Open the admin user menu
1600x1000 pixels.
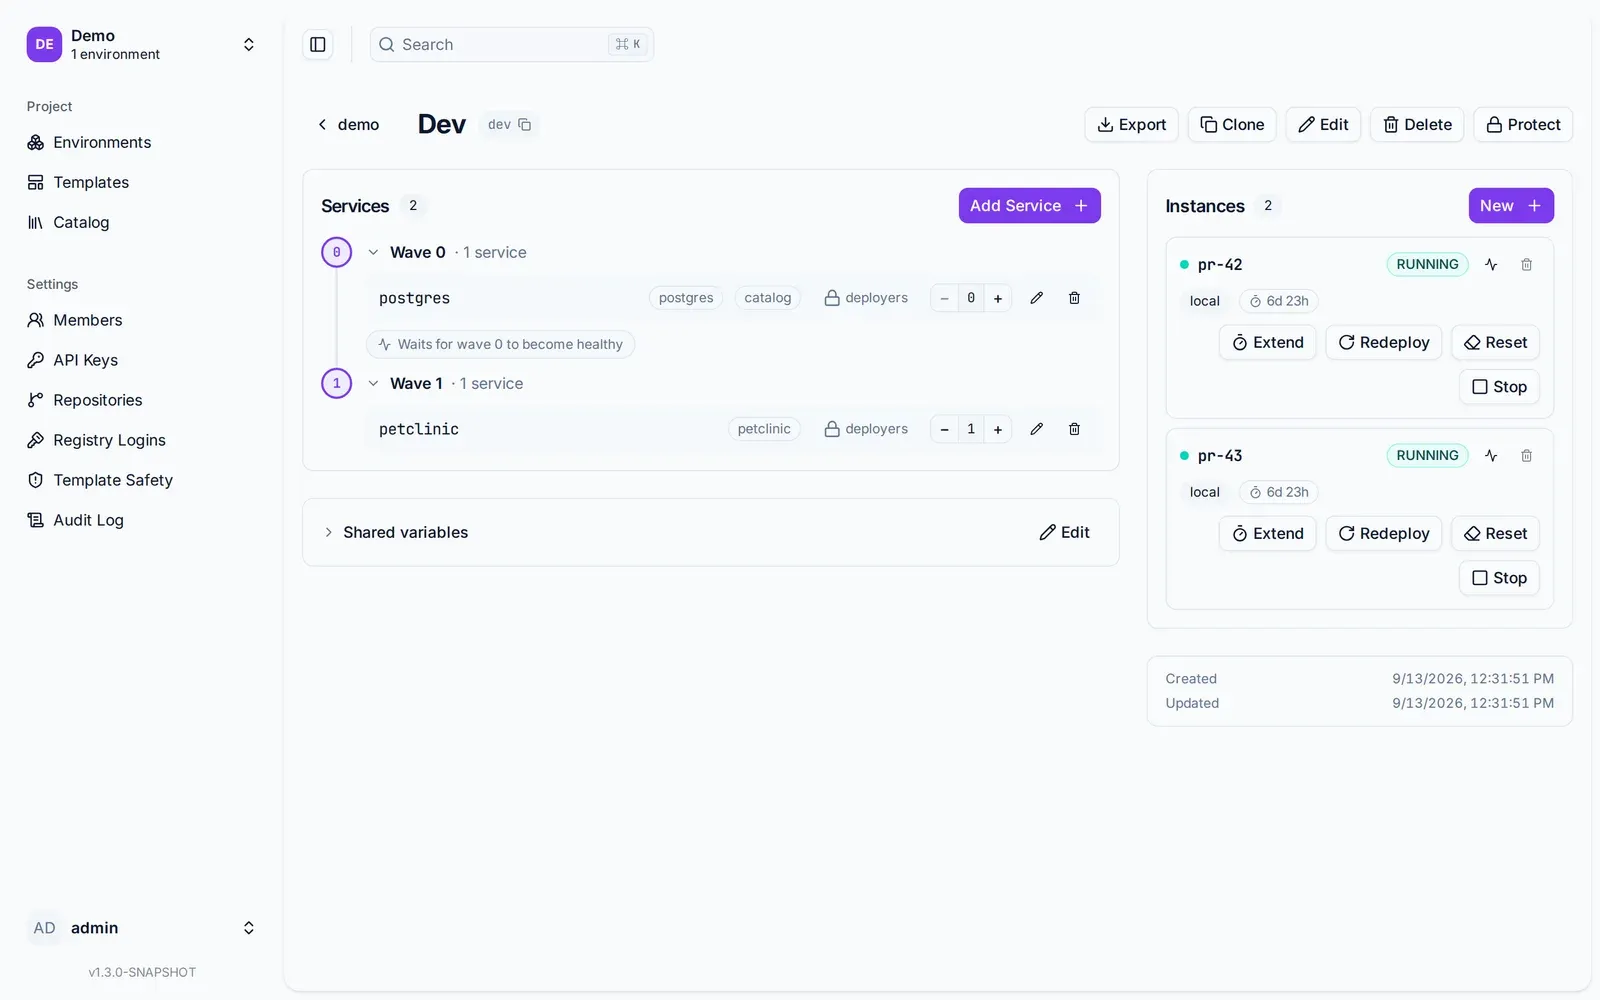(141, 928)
